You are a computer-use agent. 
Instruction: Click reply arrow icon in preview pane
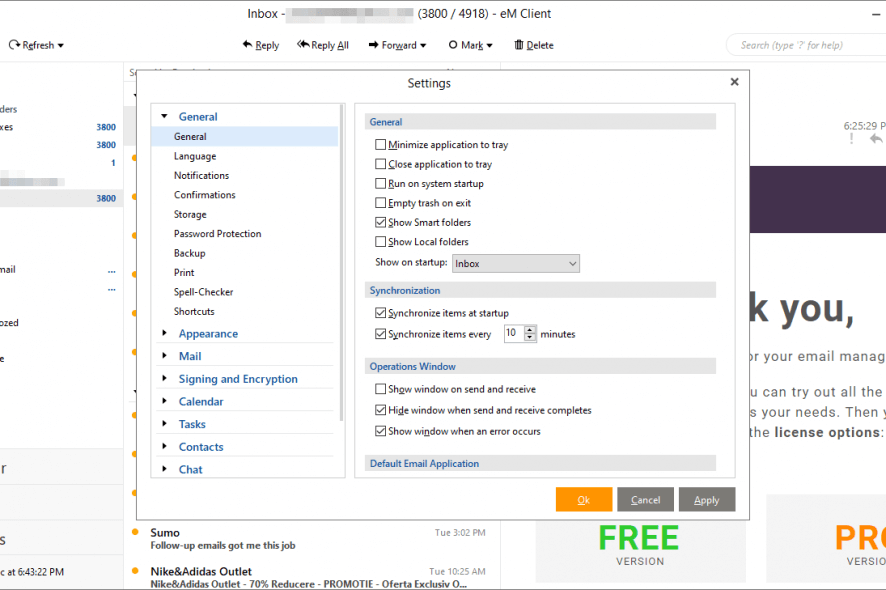coord(875,138)
